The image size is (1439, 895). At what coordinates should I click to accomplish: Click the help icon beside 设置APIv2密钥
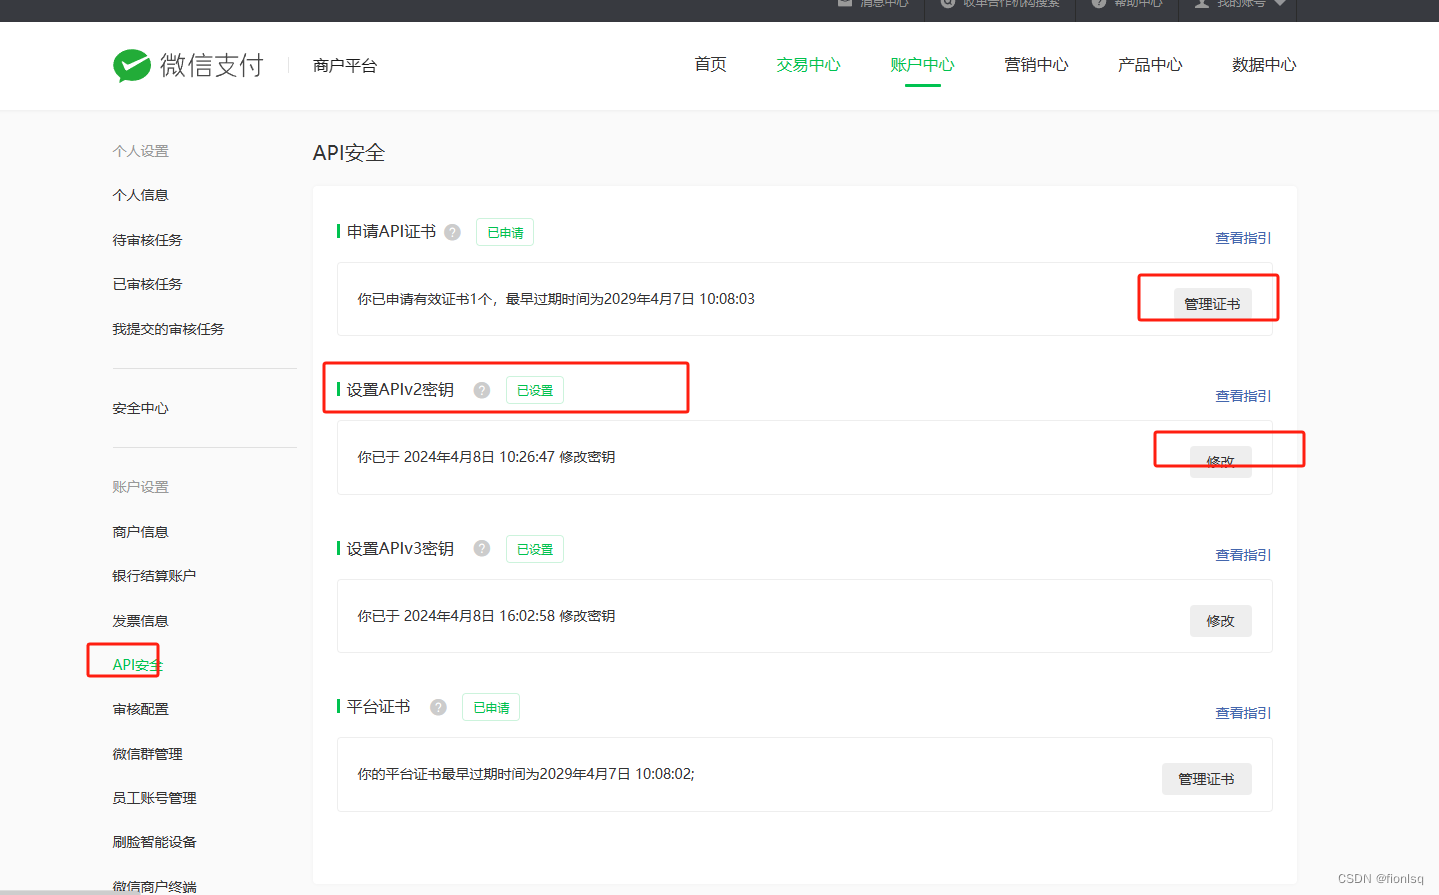(481, 390)
